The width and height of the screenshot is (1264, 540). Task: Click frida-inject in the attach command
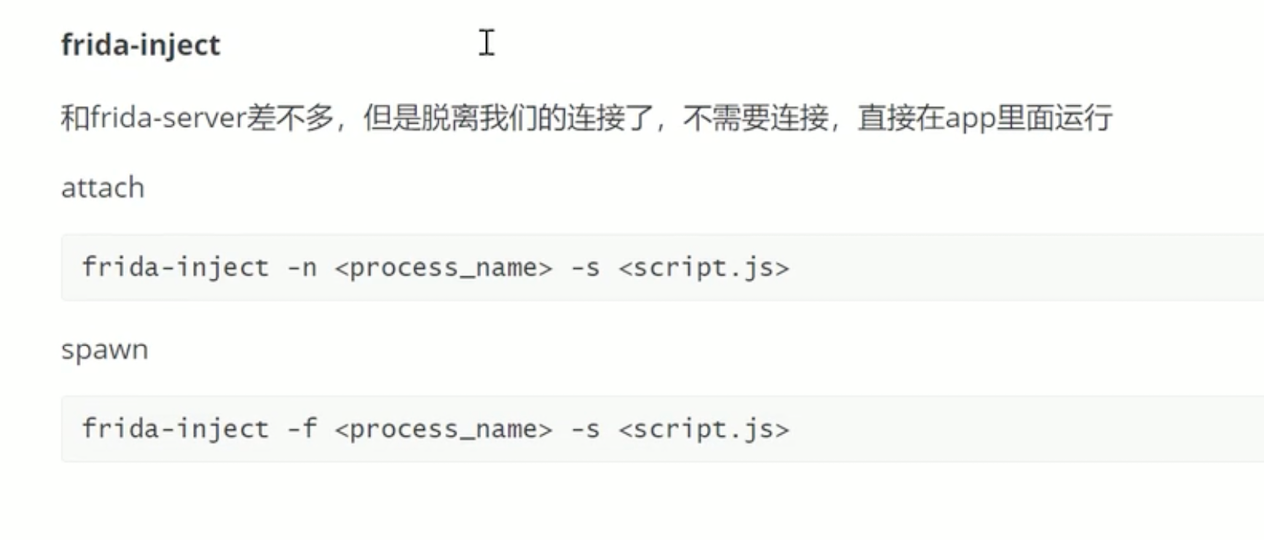[x=176, y=268]
